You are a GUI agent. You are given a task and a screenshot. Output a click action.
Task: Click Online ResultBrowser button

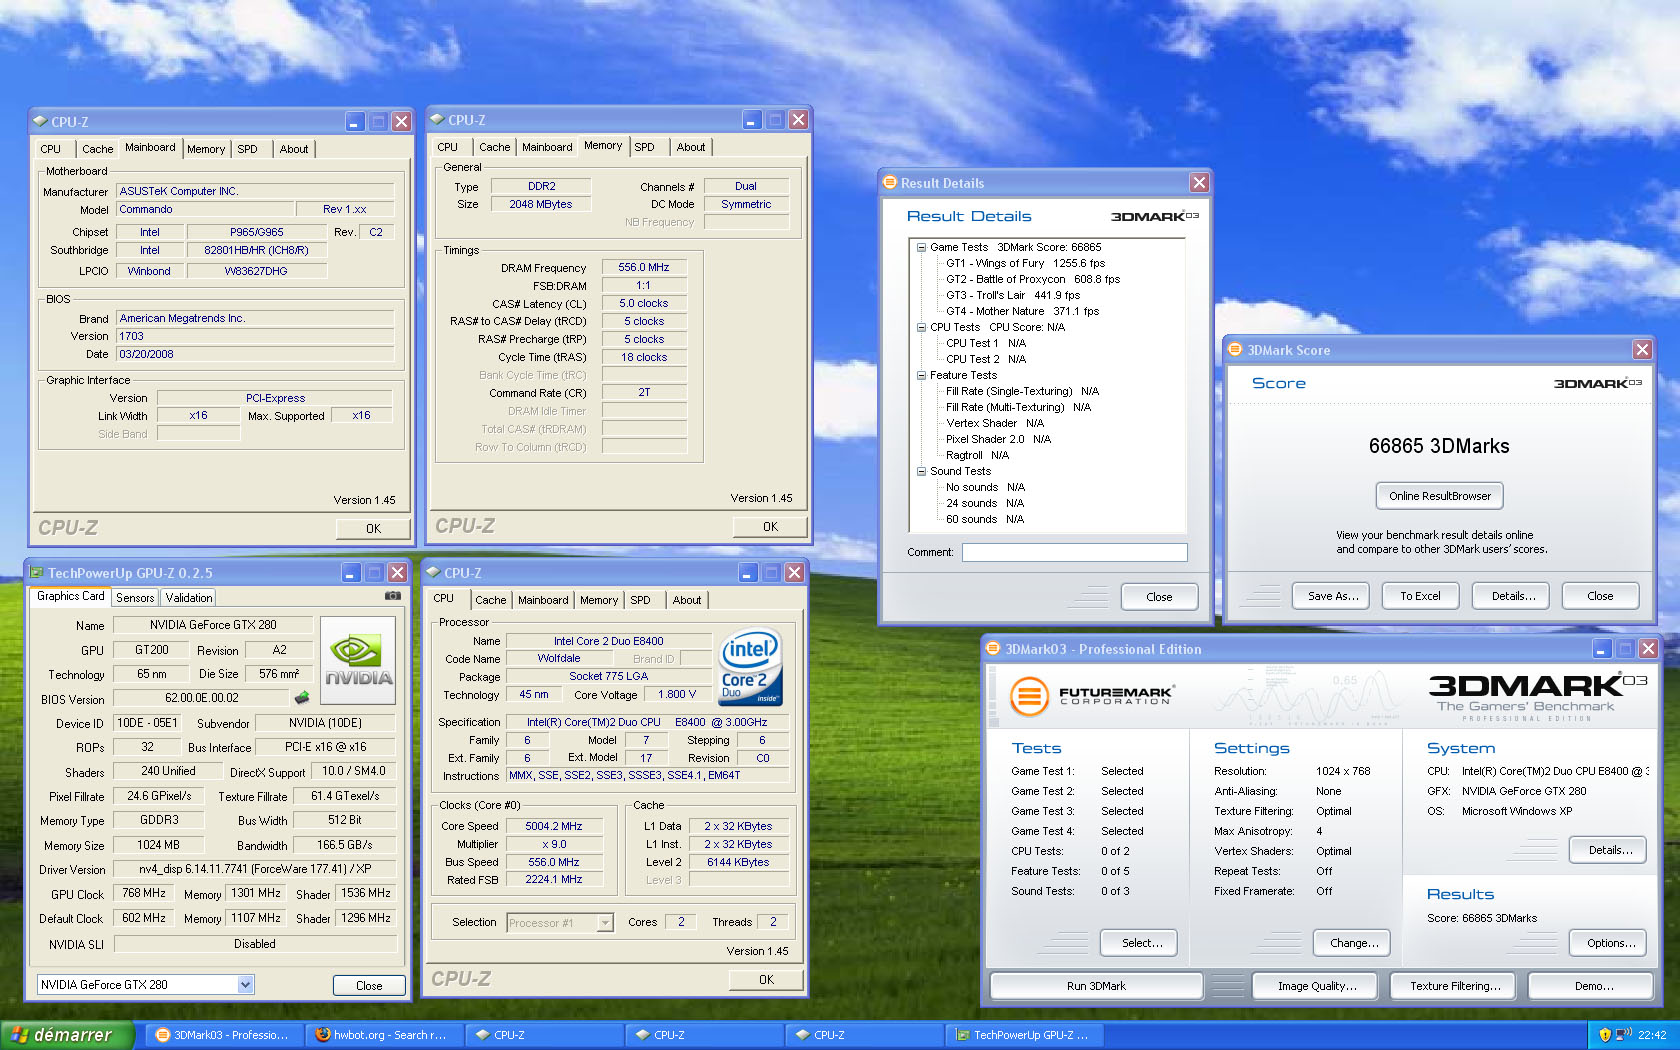[1439, 496]
